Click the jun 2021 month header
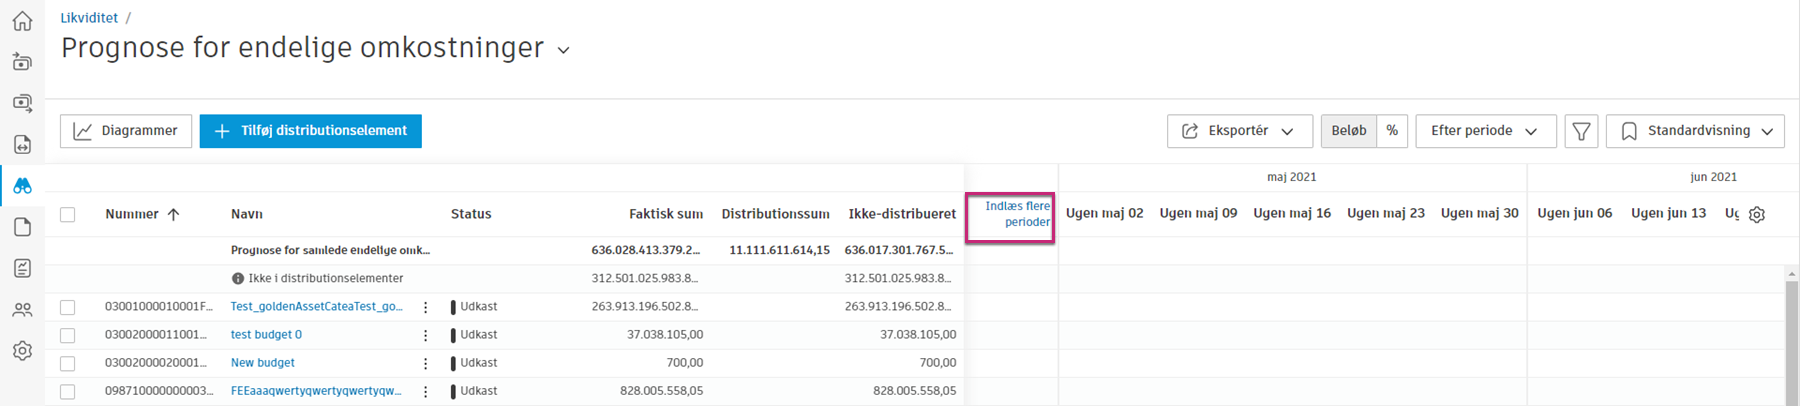This screenshot has width=1800, height=406. [1713, 177]
